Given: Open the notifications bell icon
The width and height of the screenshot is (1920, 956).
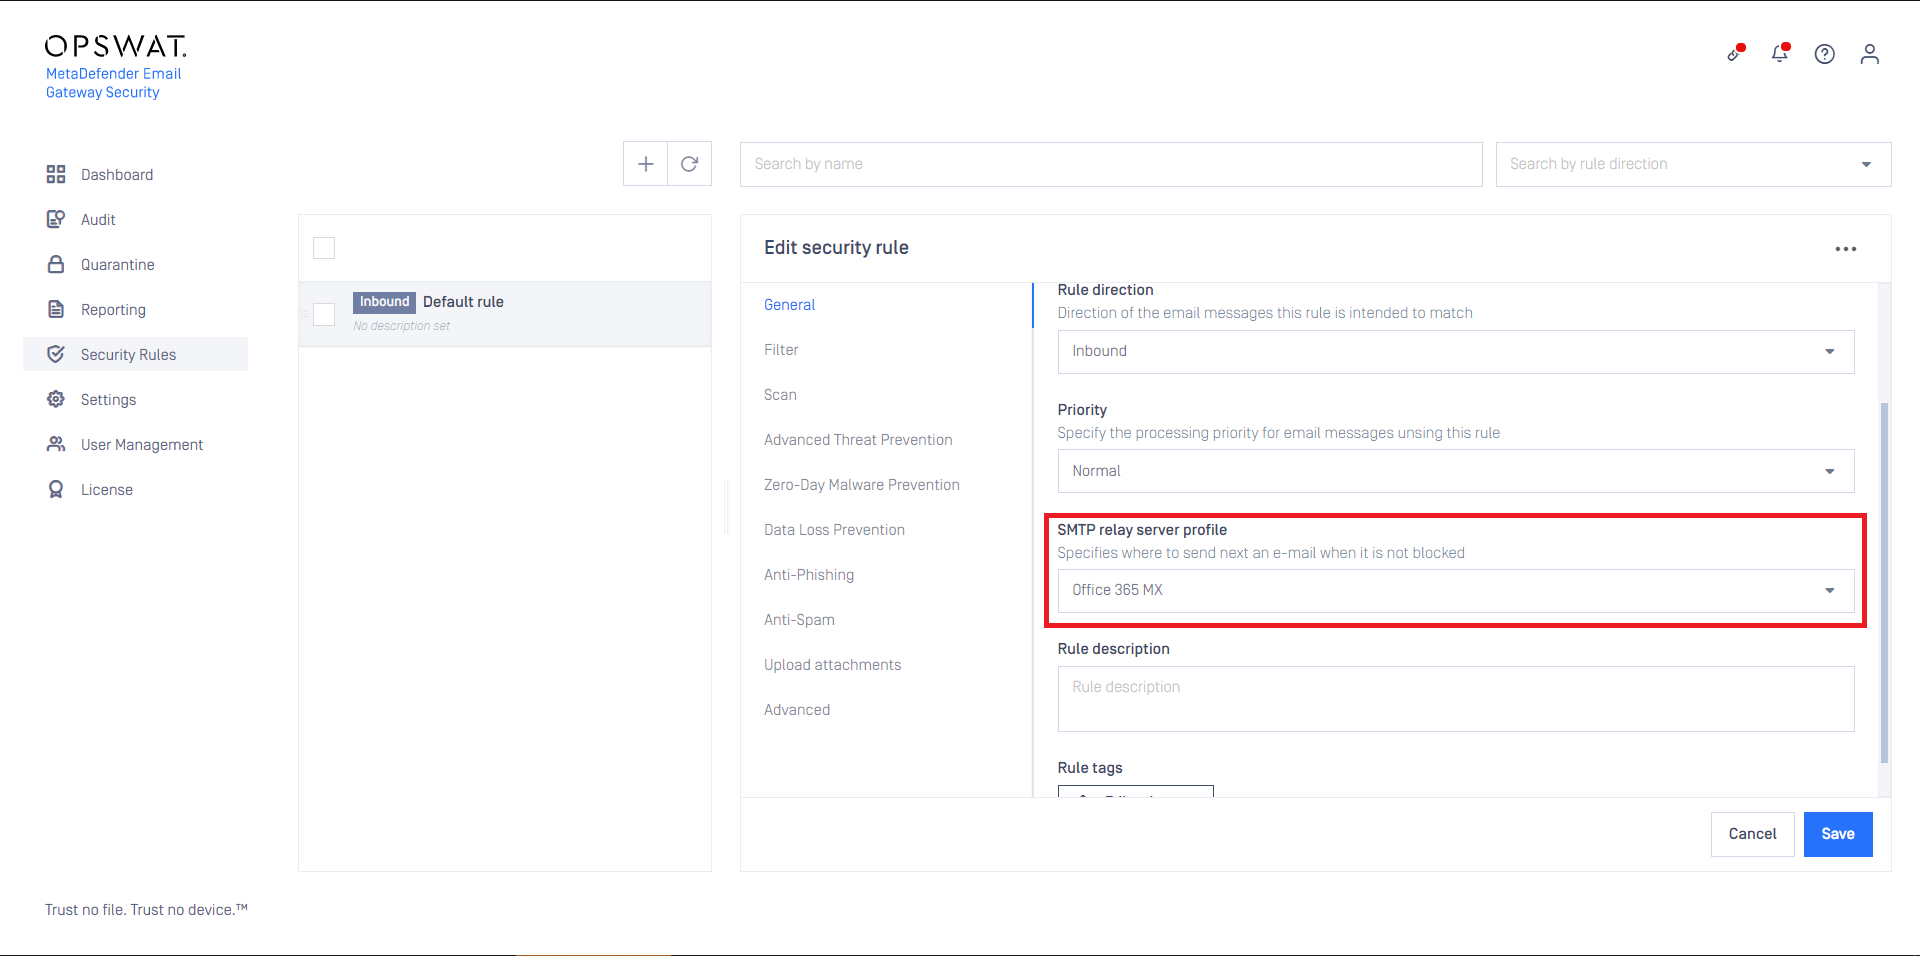Looking at the screenshot, I should point(1779,54).
